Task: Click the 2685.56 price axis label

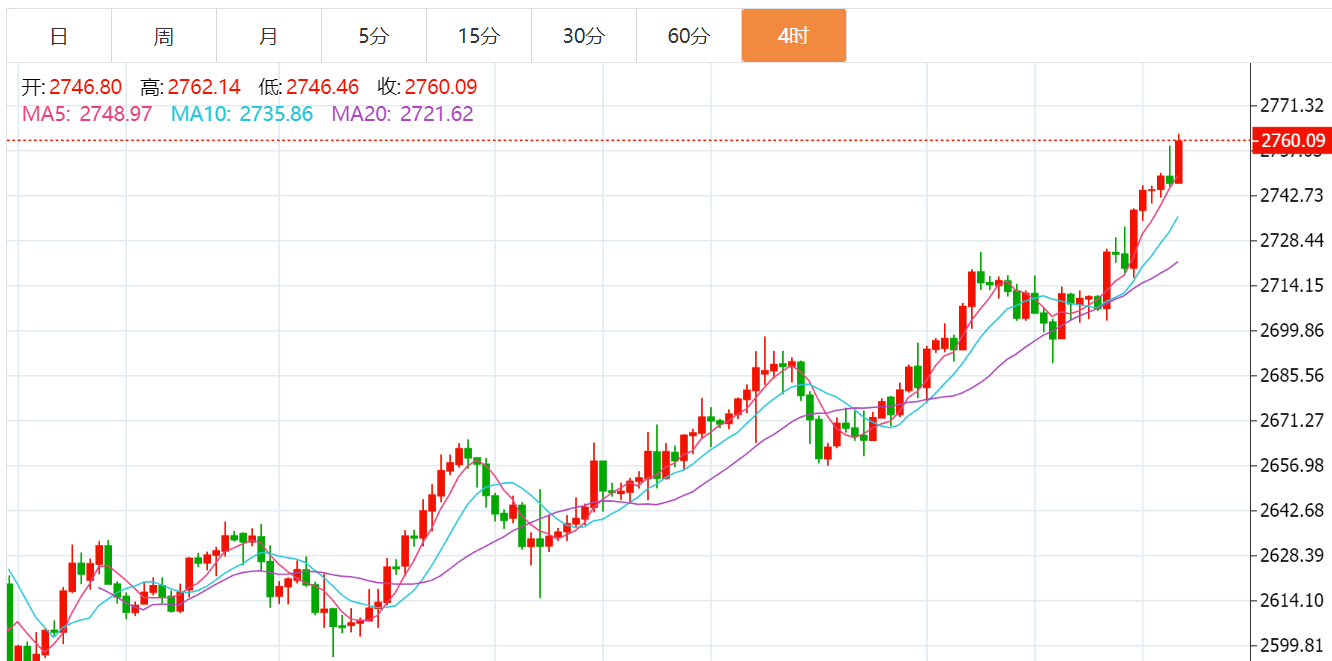Action: coord(1292,376)
